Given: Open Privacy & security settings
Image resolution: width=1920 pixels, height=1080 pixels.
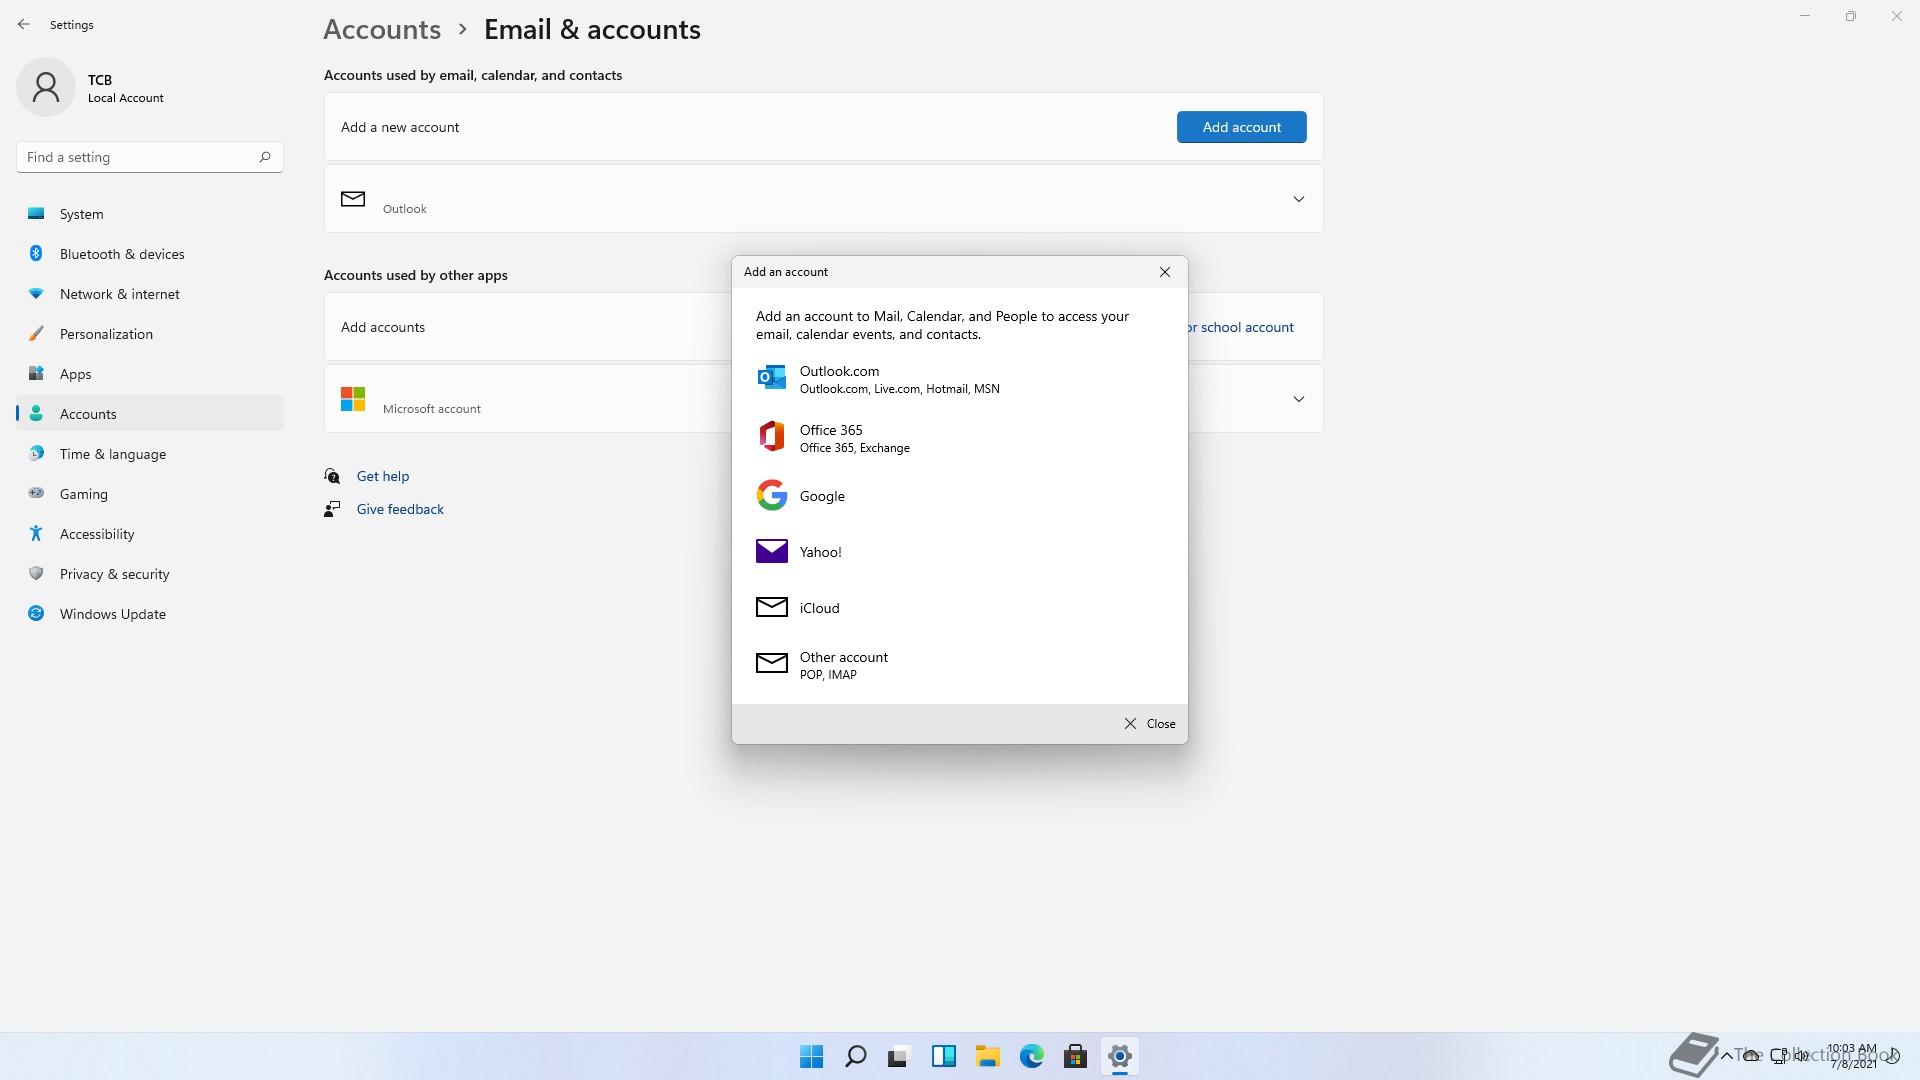Looking at the screenshot, I should point(150,574).
